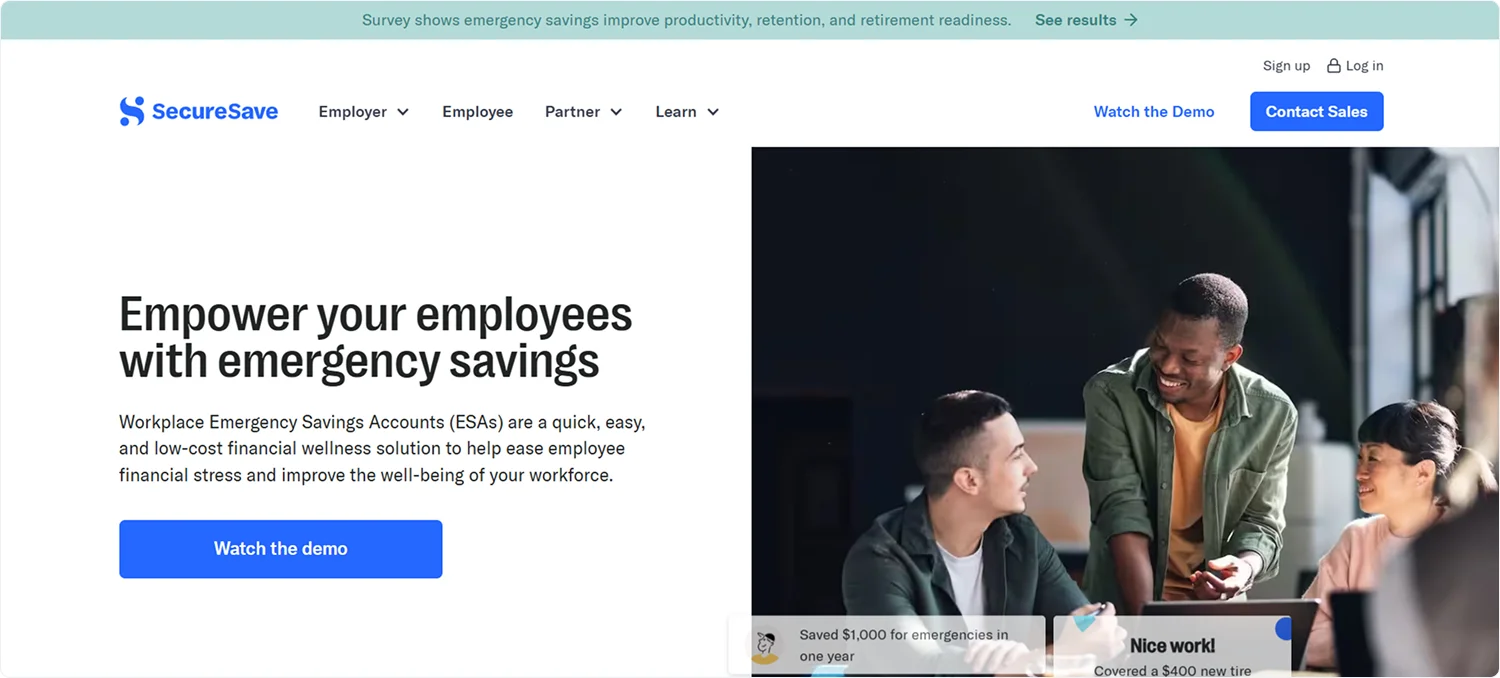
Task: Click the Contact Sales button
Action: click(x=1317, y=111)
